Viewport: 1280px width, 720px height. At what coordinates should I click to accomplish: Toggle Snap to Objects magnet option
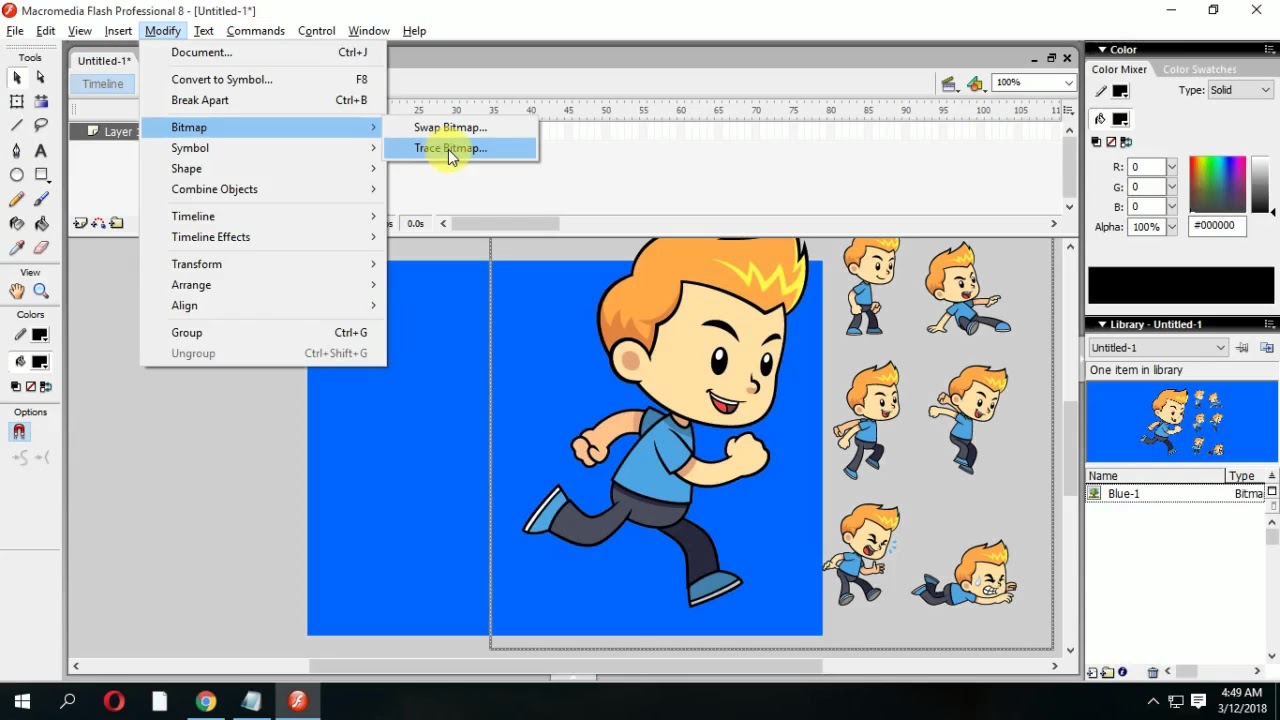18,432
